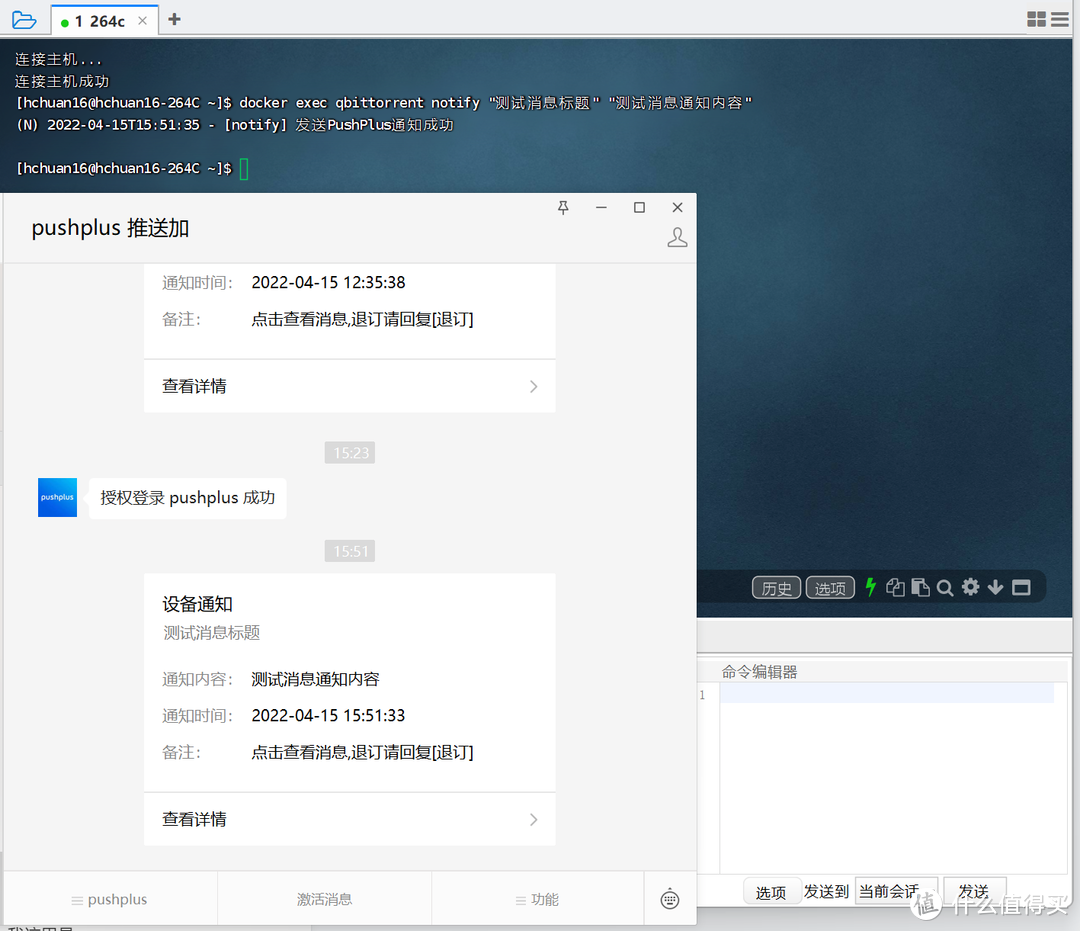Open 查看详情 for the 15:51:33 notification

click(x=349, y=819)
